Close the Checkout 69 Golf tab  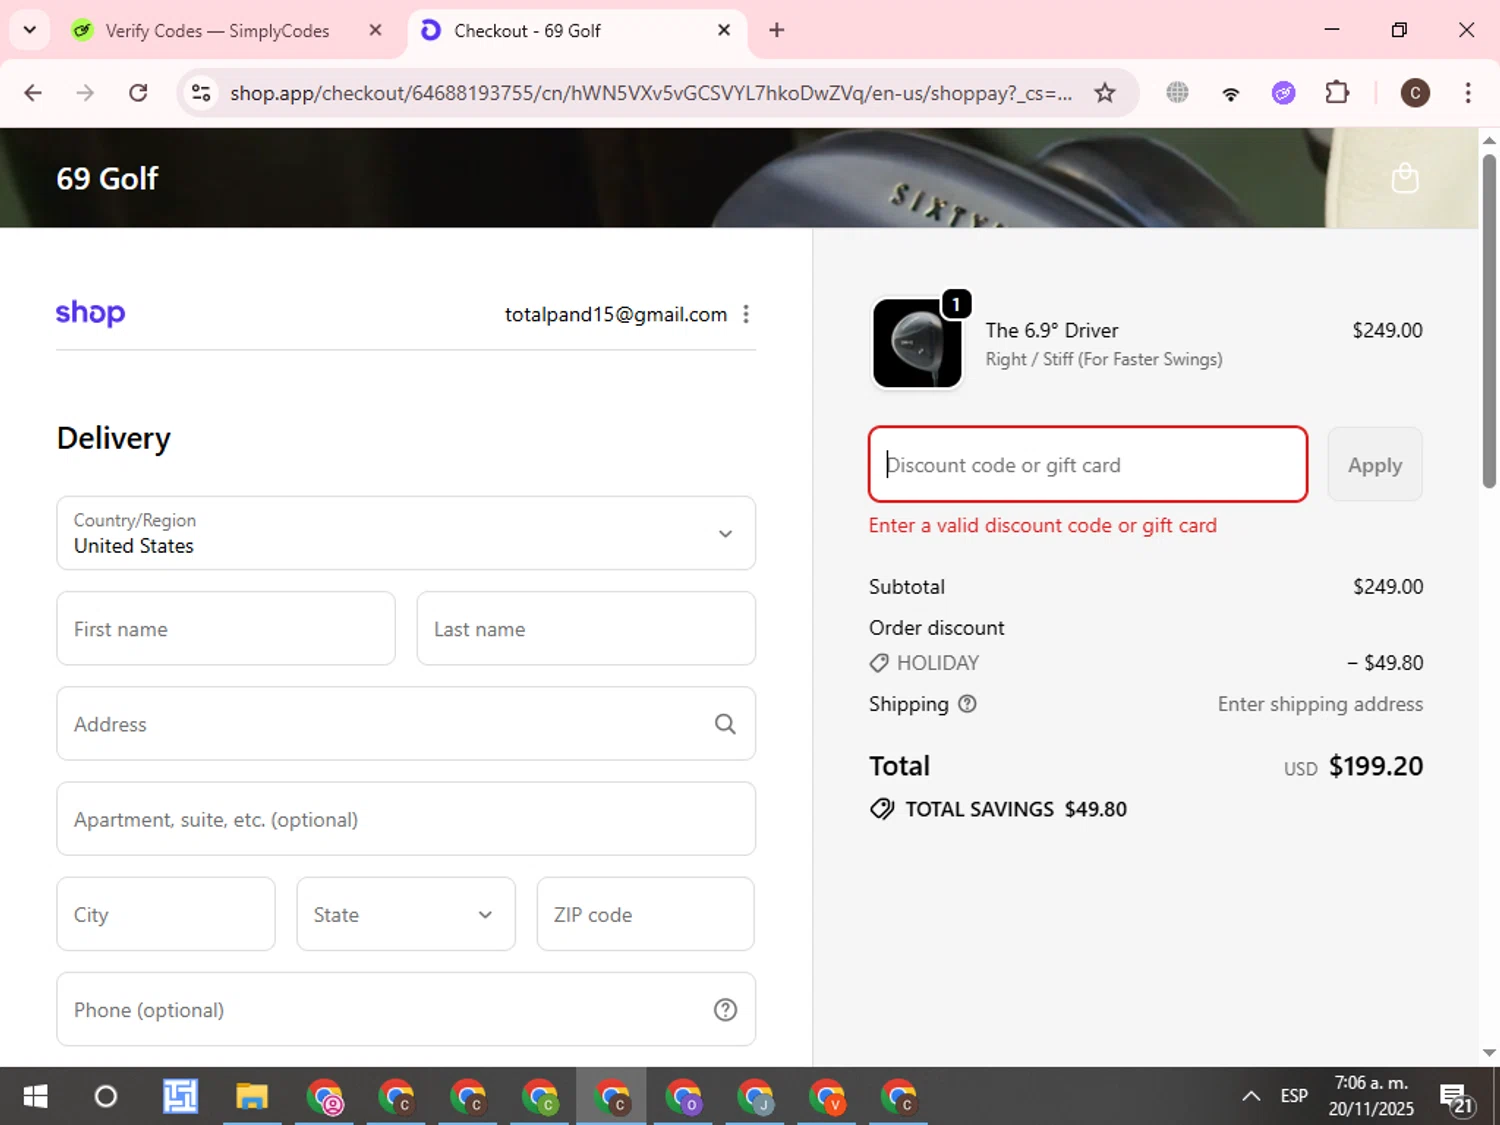(724, 30)
